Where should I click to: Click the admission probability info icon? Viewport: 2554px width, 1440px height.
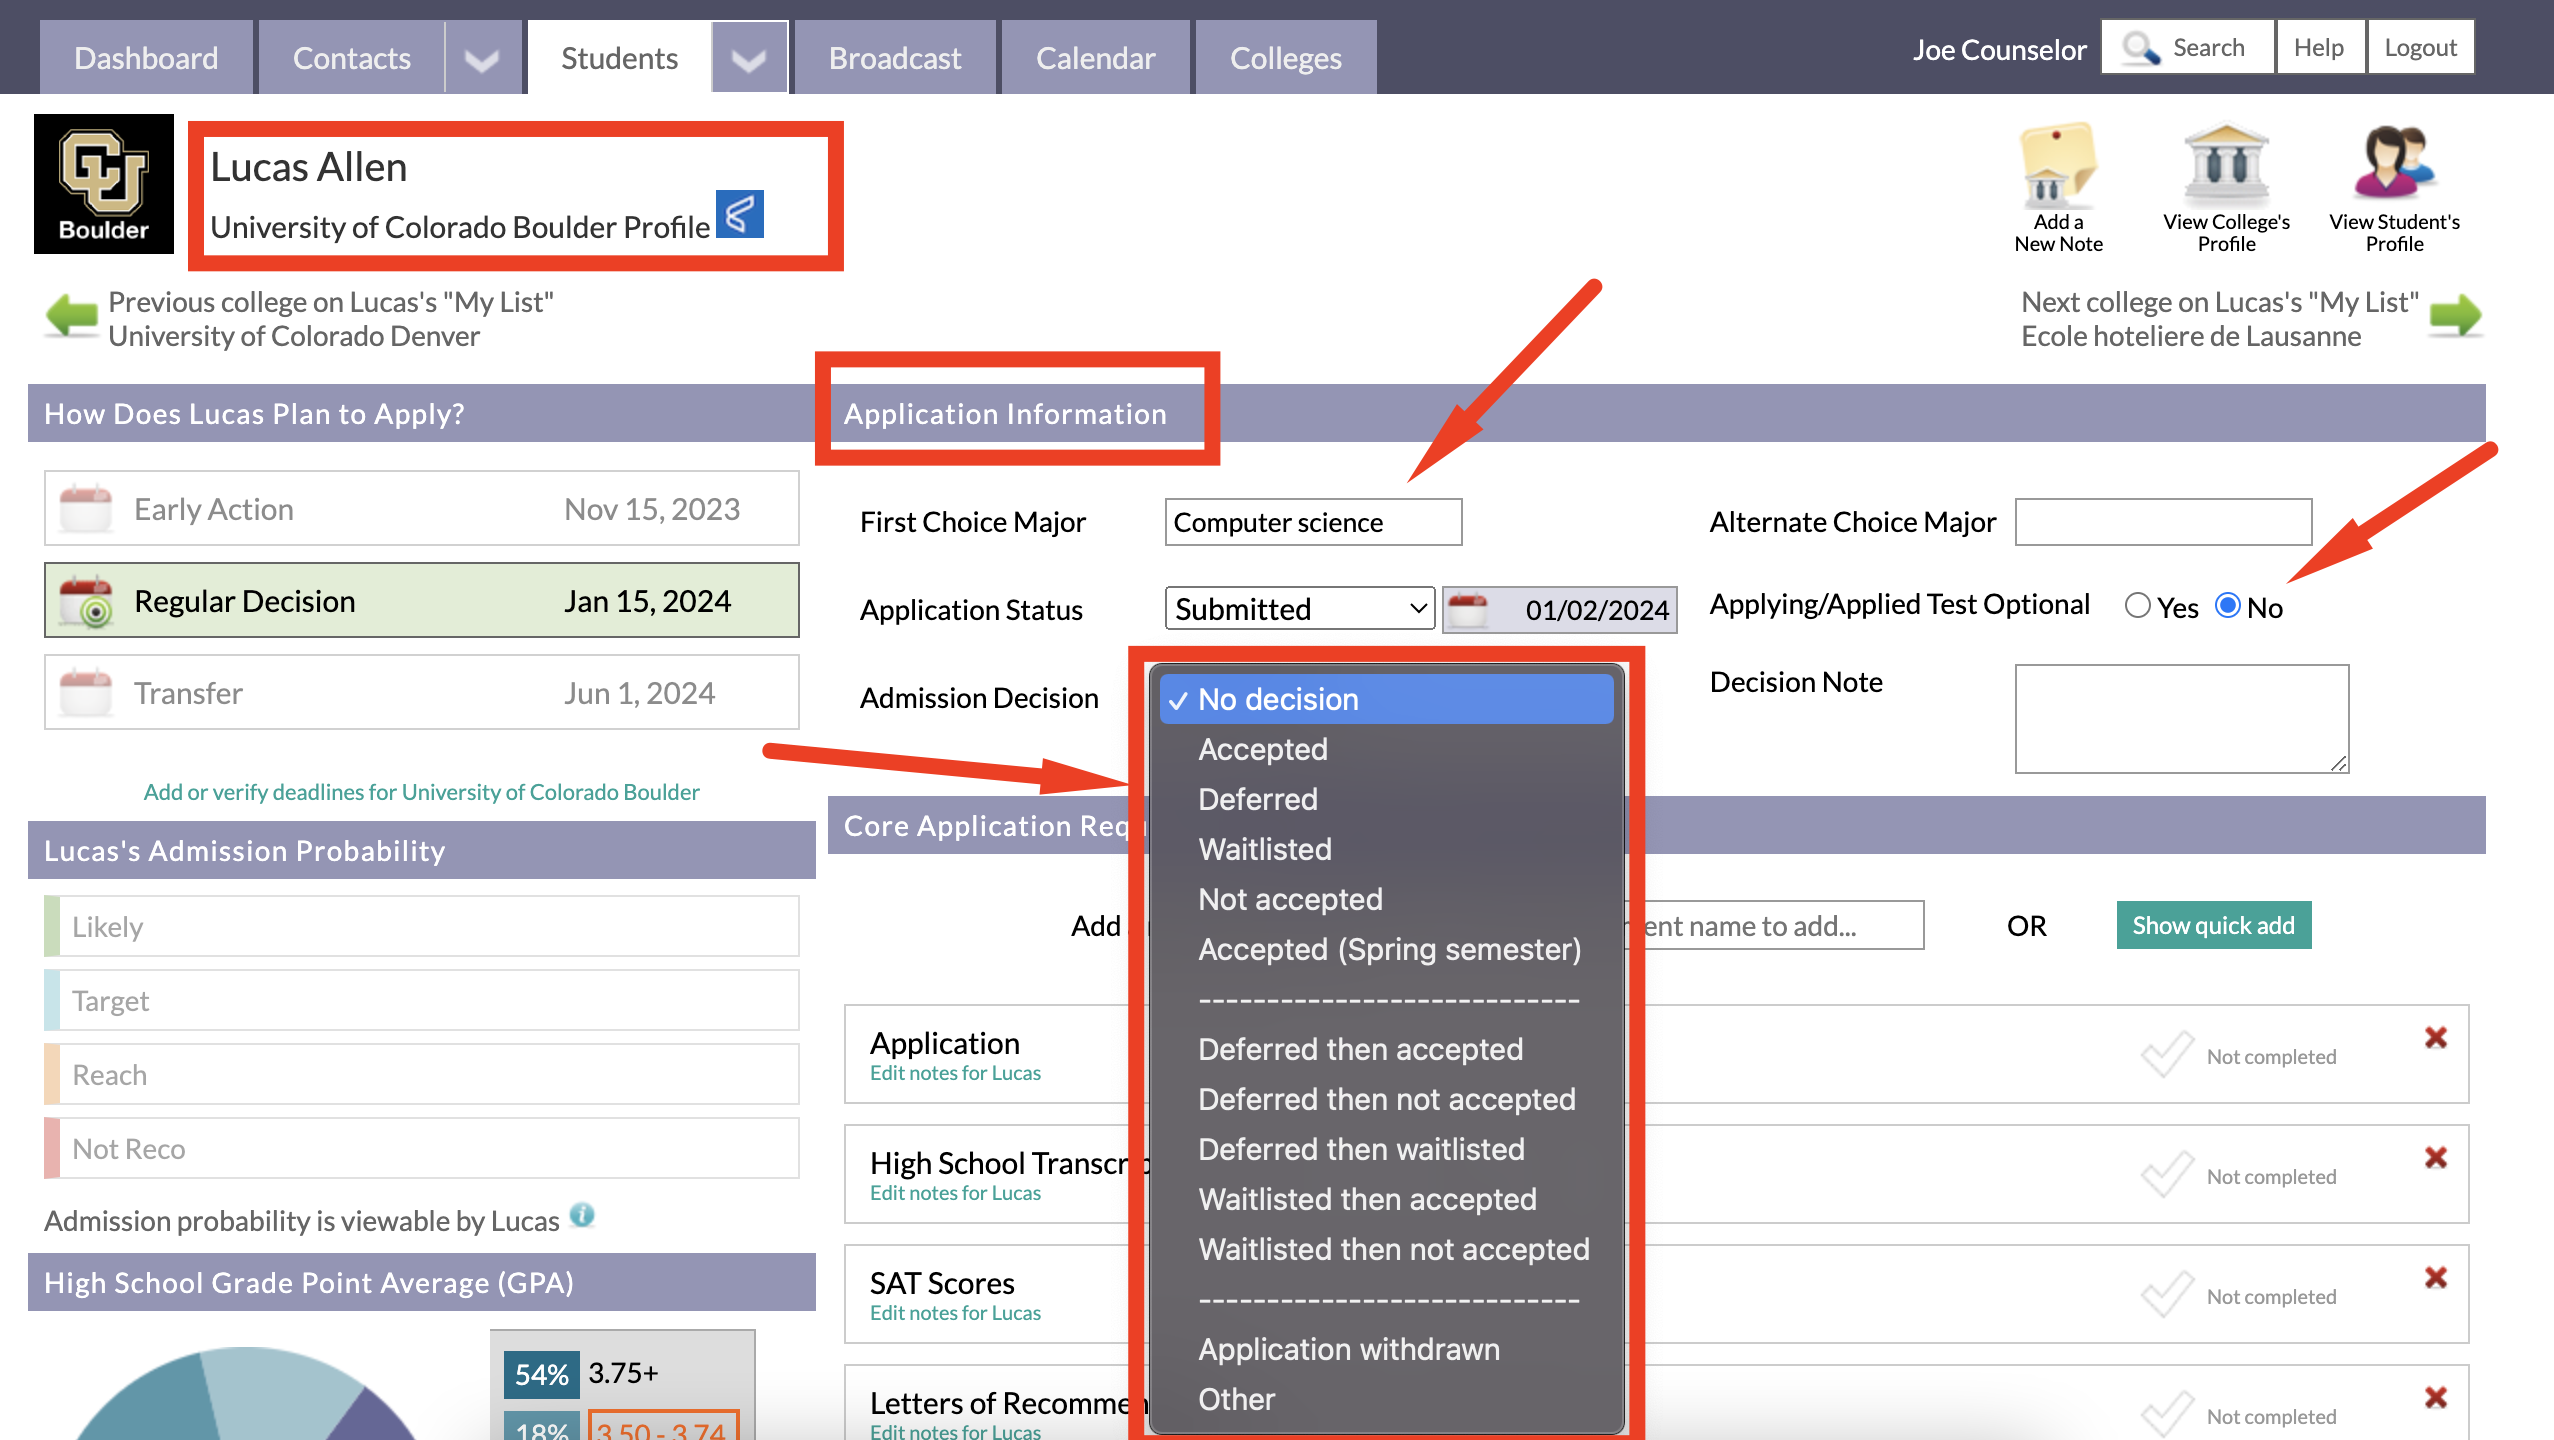[x=582, y=1215]
